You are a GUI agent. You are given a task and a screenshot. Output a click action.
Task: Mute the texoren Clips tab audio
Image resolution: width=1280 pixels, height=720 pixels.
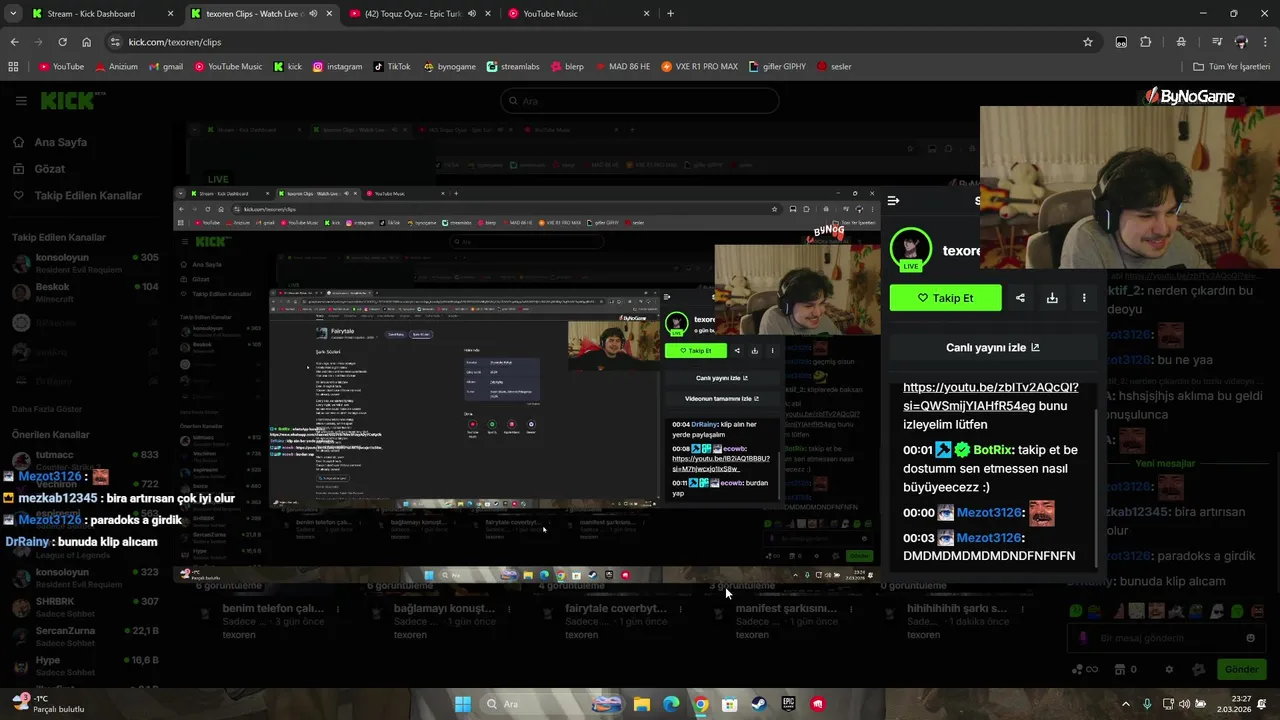coord(314,14)
